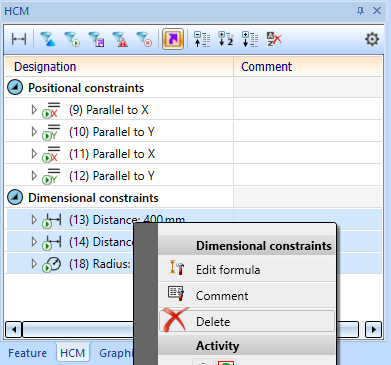Click the expand all tree levels icon
This screenshot has height=365, width=391.
tap(250, 39)
